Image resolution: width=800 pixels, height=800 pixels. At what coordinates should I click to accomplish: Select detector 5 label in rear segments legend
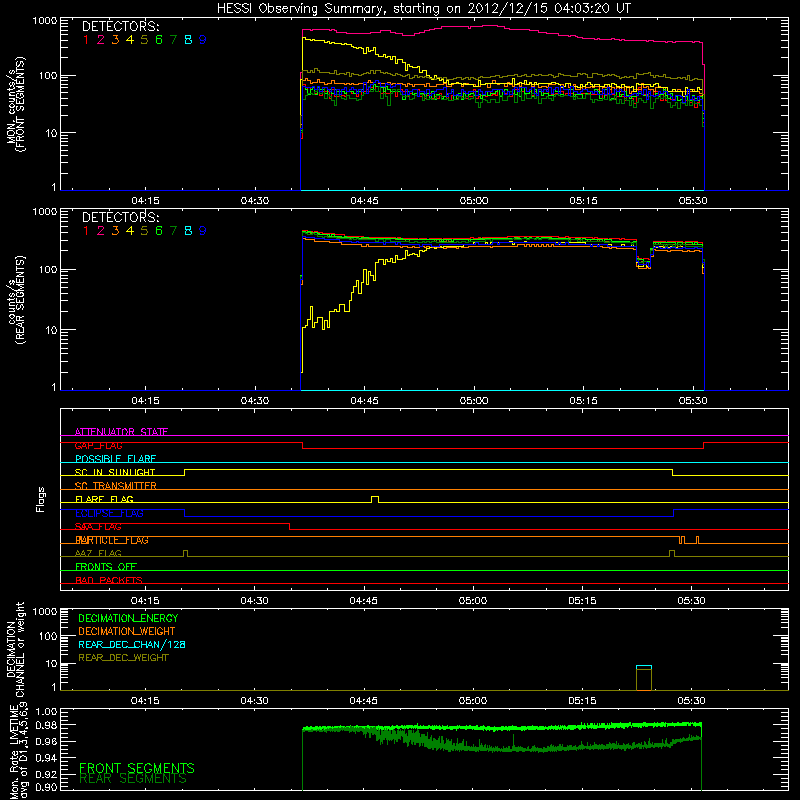[144, 231]
